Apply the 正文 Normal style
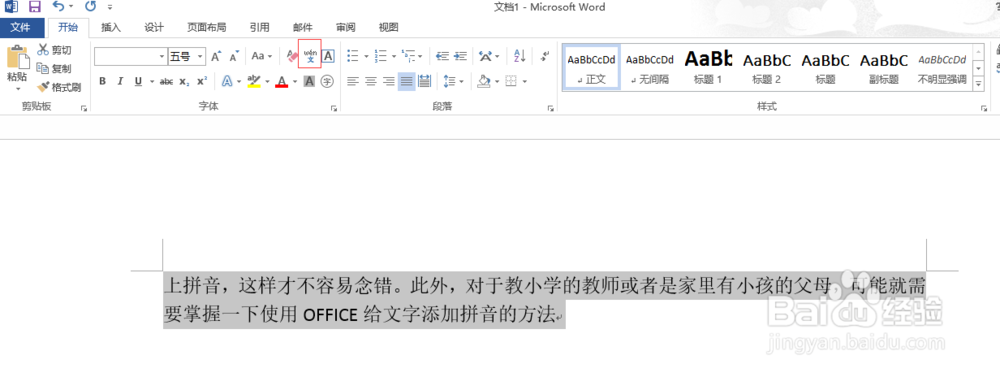 (x=592, y=67)
